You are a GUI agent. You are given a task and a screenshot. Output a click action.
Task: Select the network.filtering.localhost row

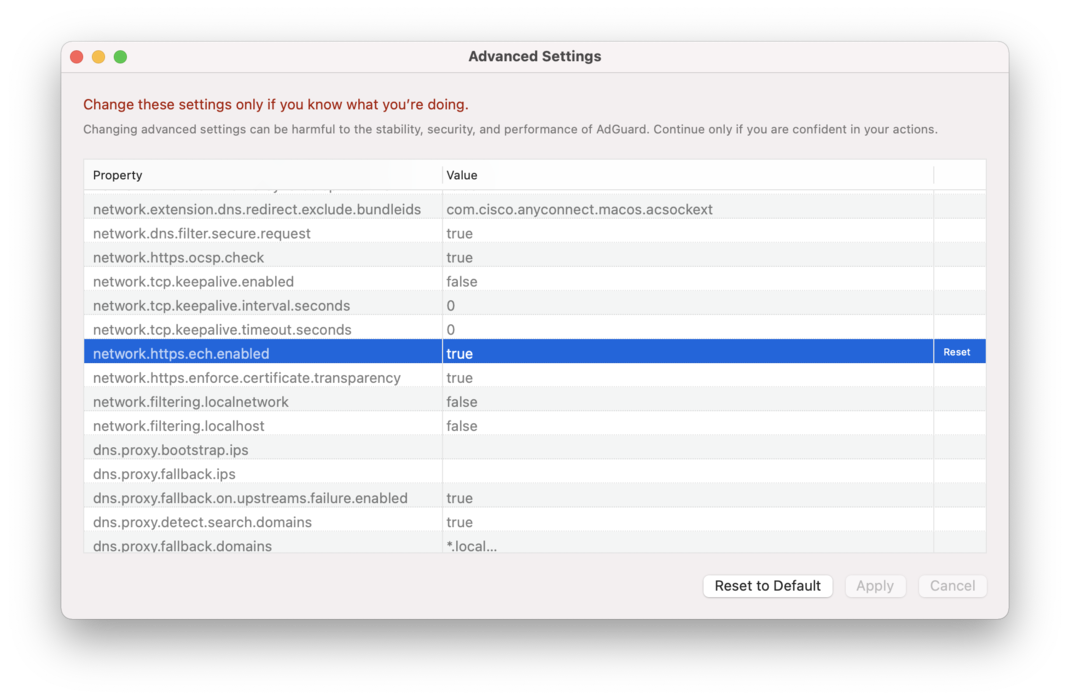point(250,426)
